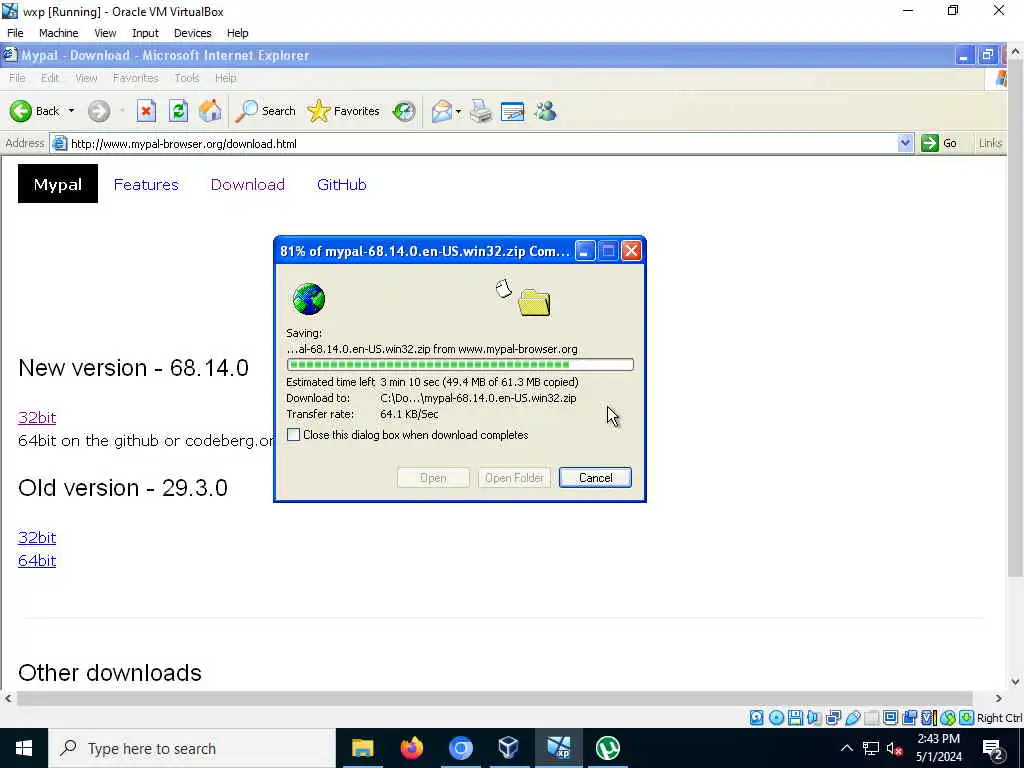Click the green download-arrow keyboard capture indicator in VirtualBox status bar

[x=967, y=718]
